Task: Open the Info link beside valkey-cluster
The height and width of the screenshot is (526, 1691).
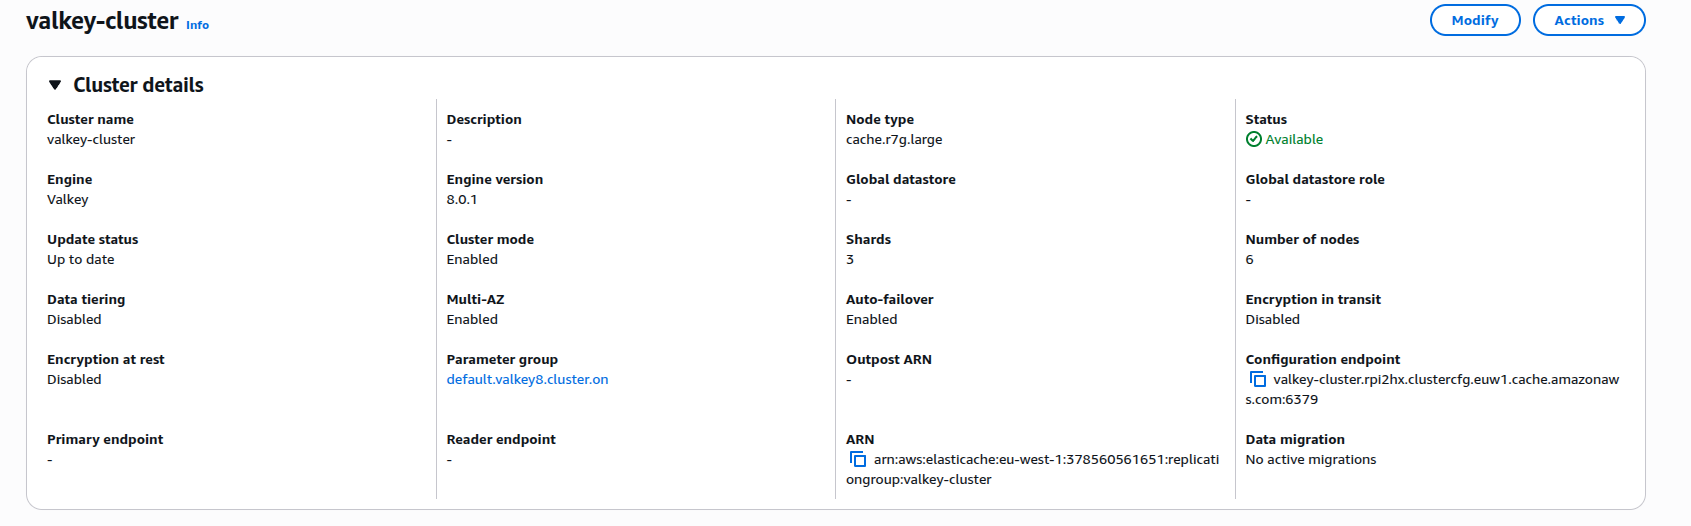Action: pyautogui.click(x=197, y=25)
